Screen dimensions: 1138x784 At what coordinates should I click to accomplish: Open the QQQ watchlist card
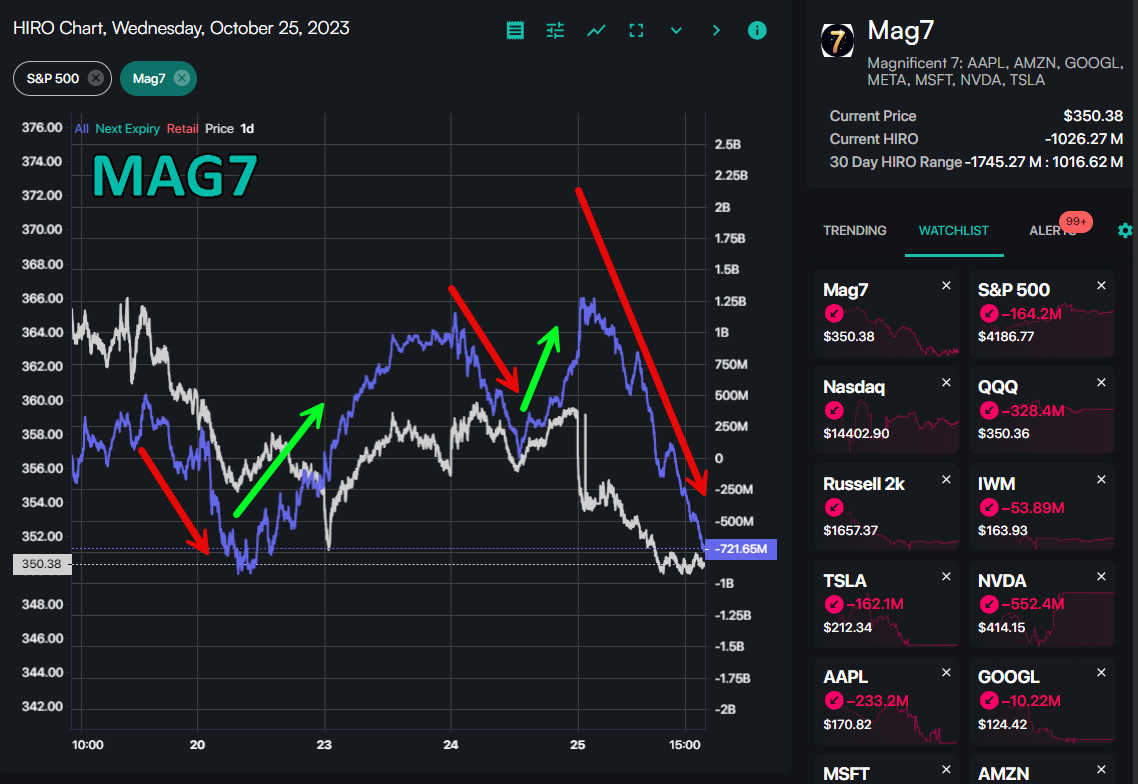tap(1041, 410)
